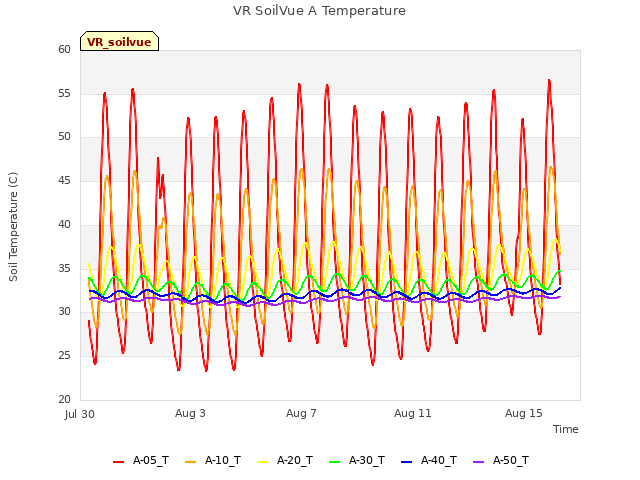Click the 20 y-axis tick label

tap(64, 399)
